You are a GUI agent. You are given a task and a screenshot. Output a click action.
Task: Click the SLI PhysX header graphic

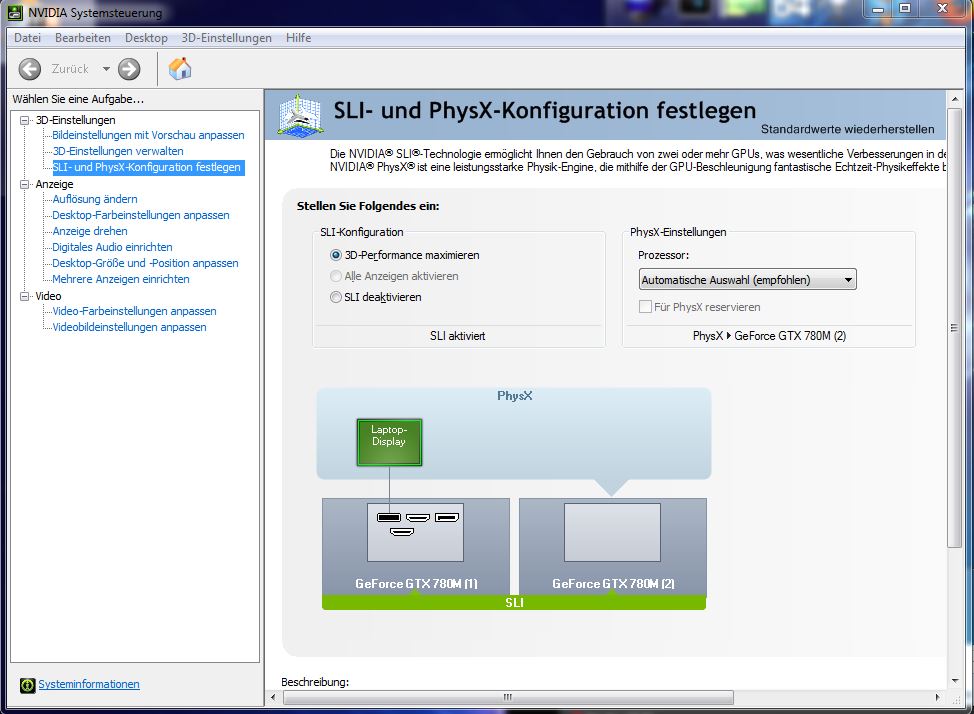[301, 114]
